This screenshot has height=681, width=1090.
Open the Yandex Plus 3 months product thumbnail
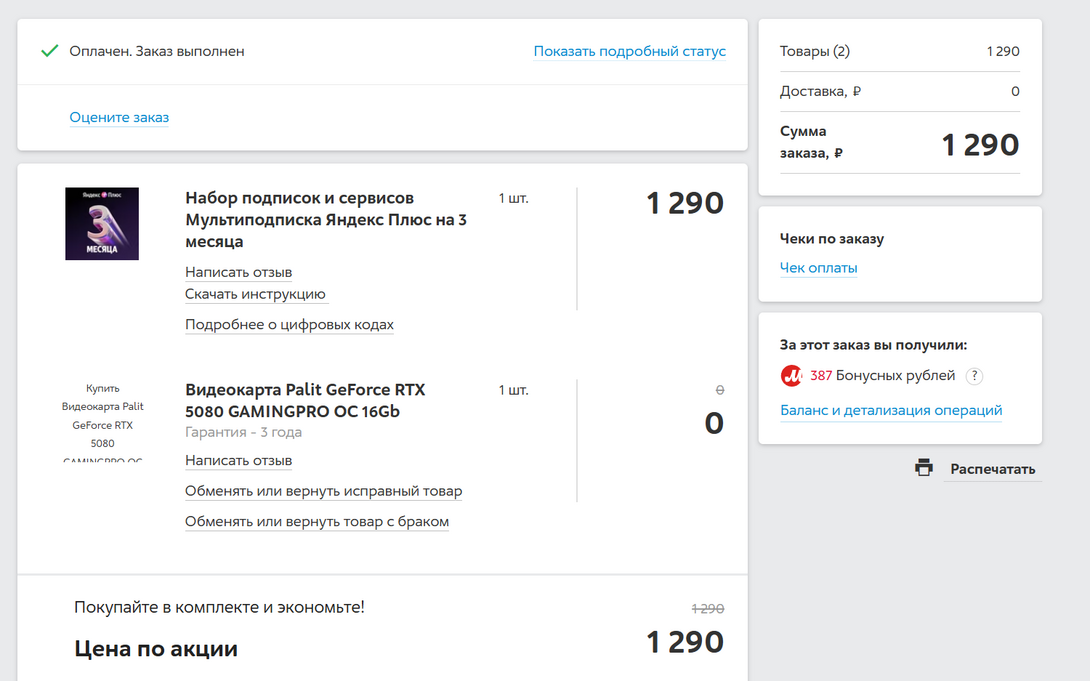(x=102, y=224)
